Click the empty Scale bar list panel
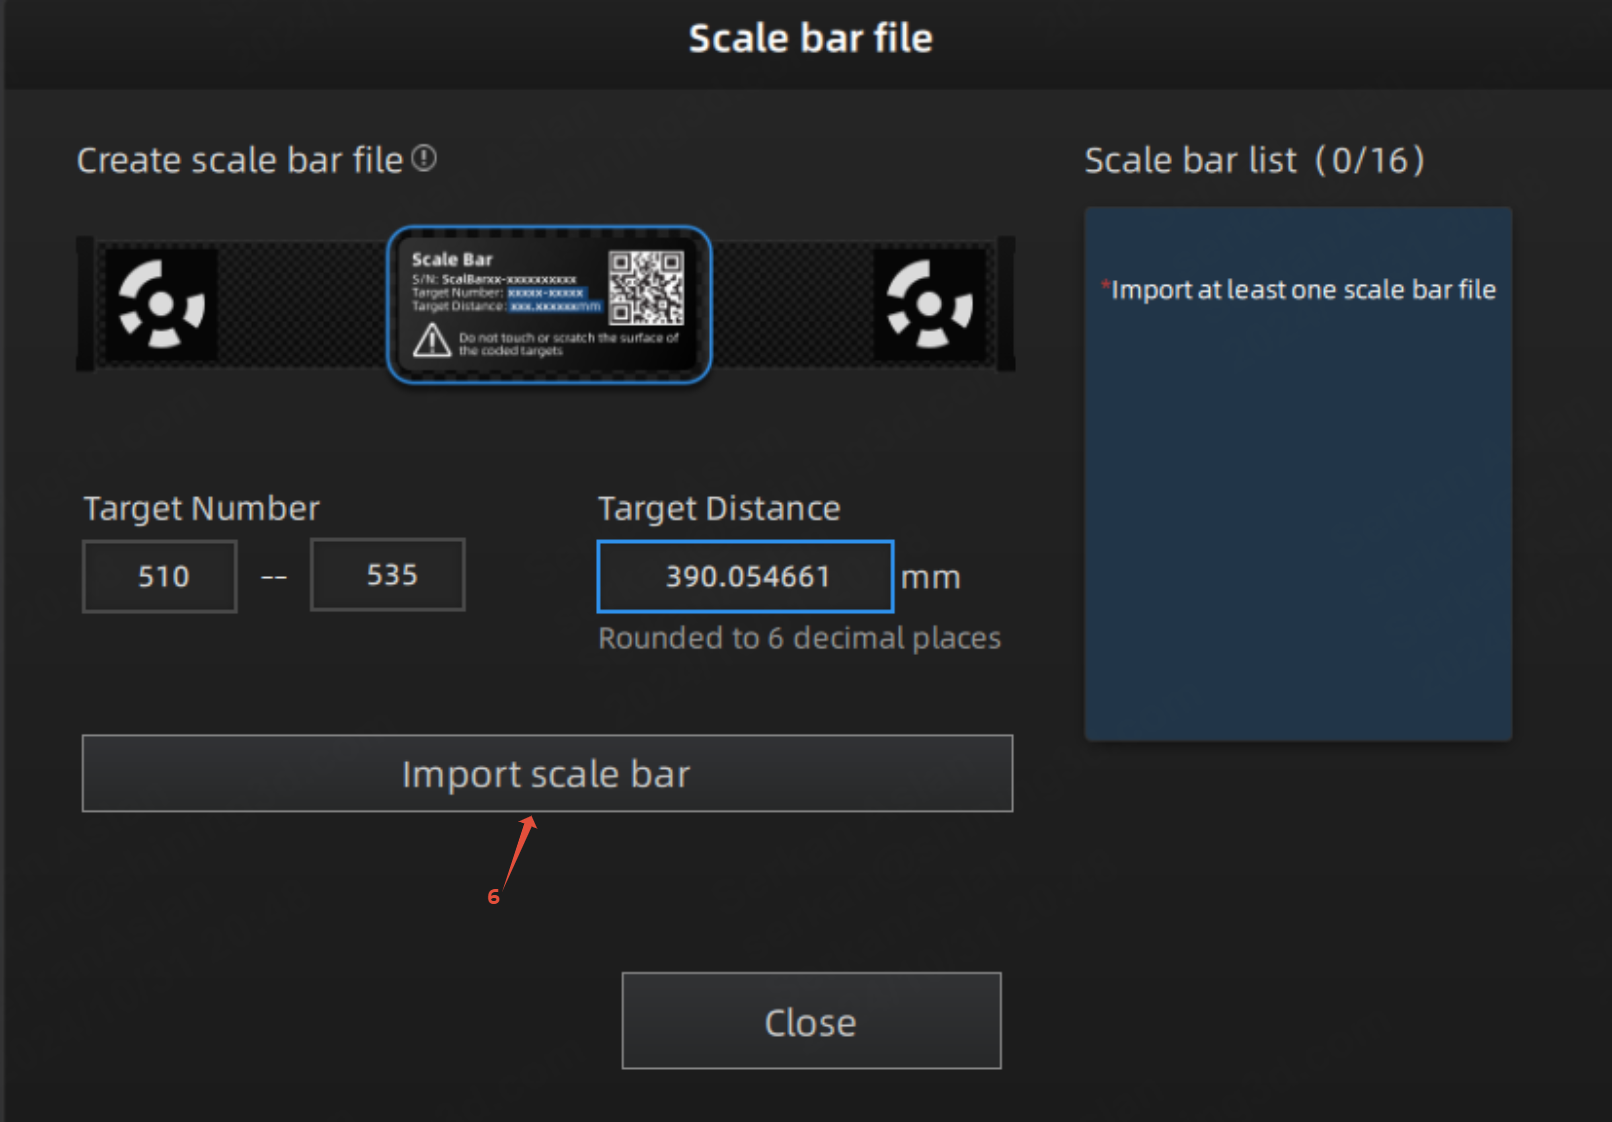 1298,474
